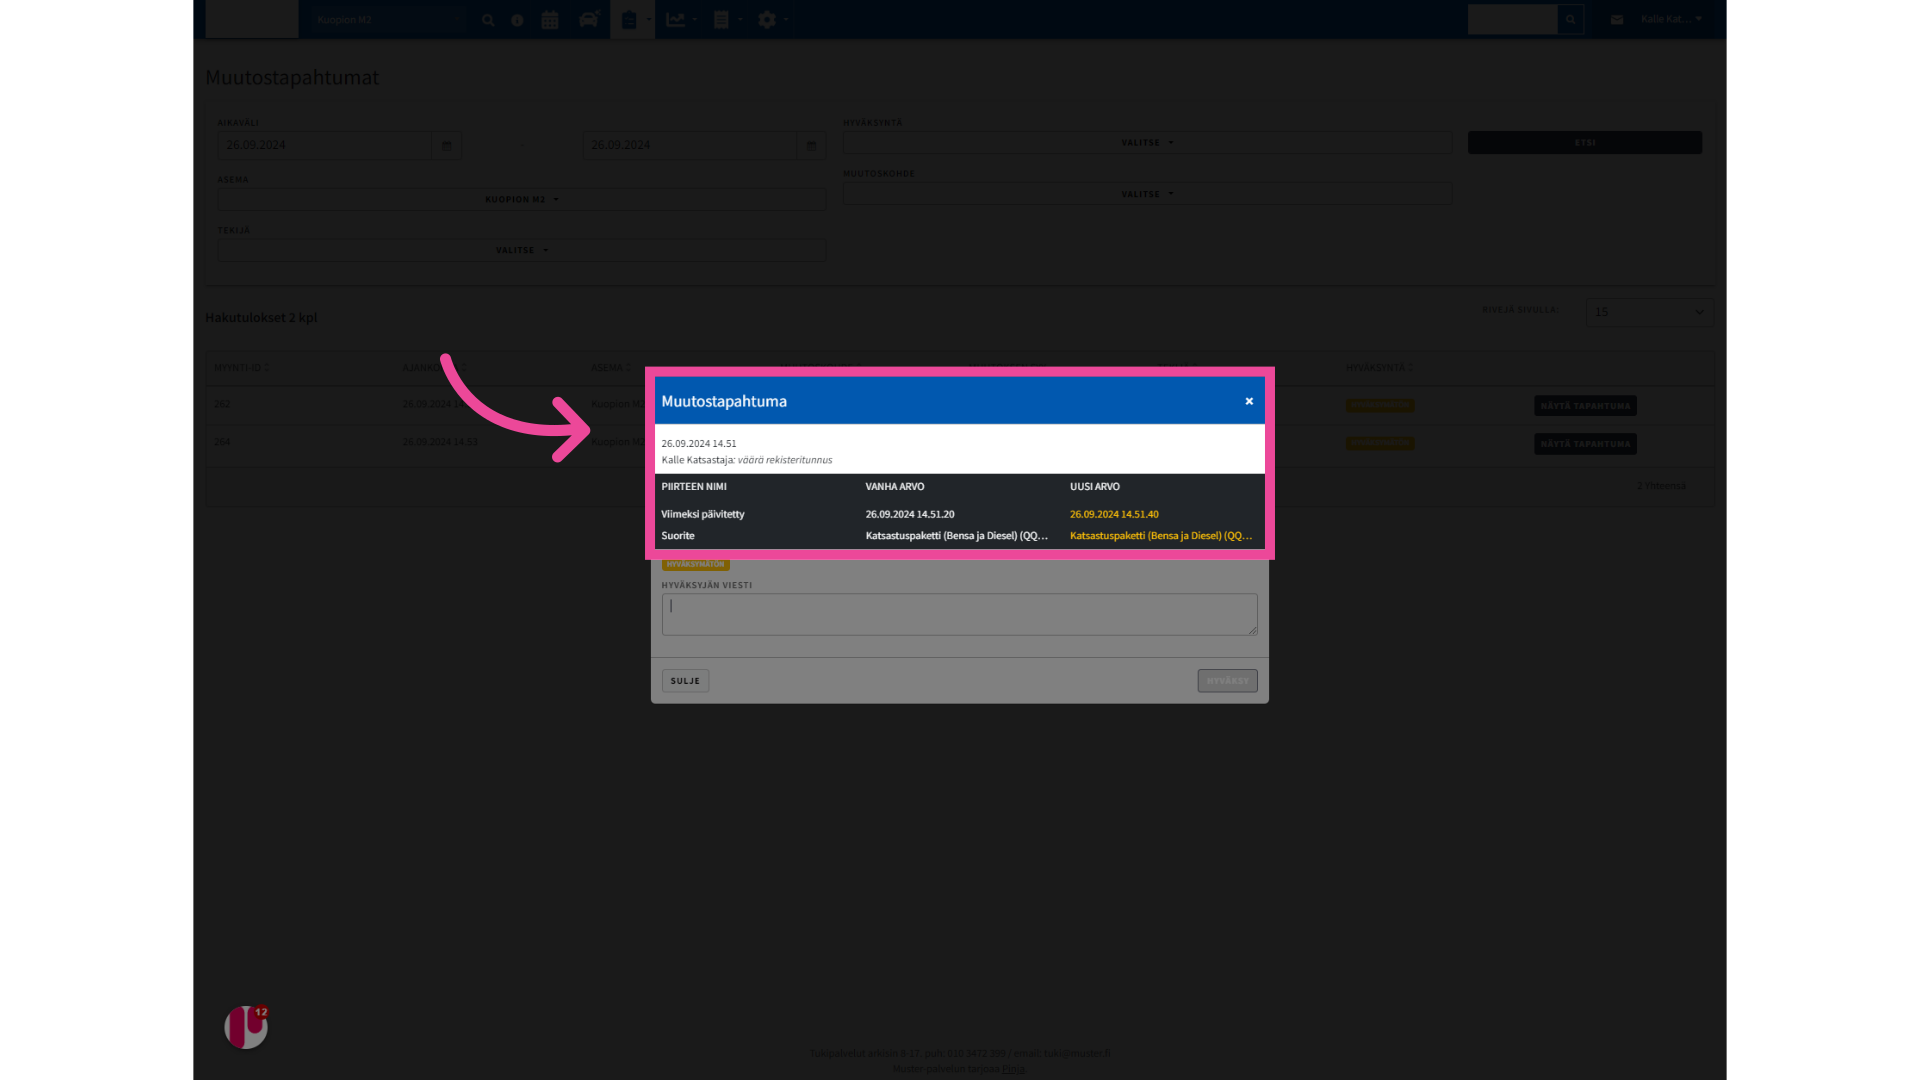Screen dimensions: 1920x1080
Task: Click the search icon in toolbar
Action: (488, 20)
